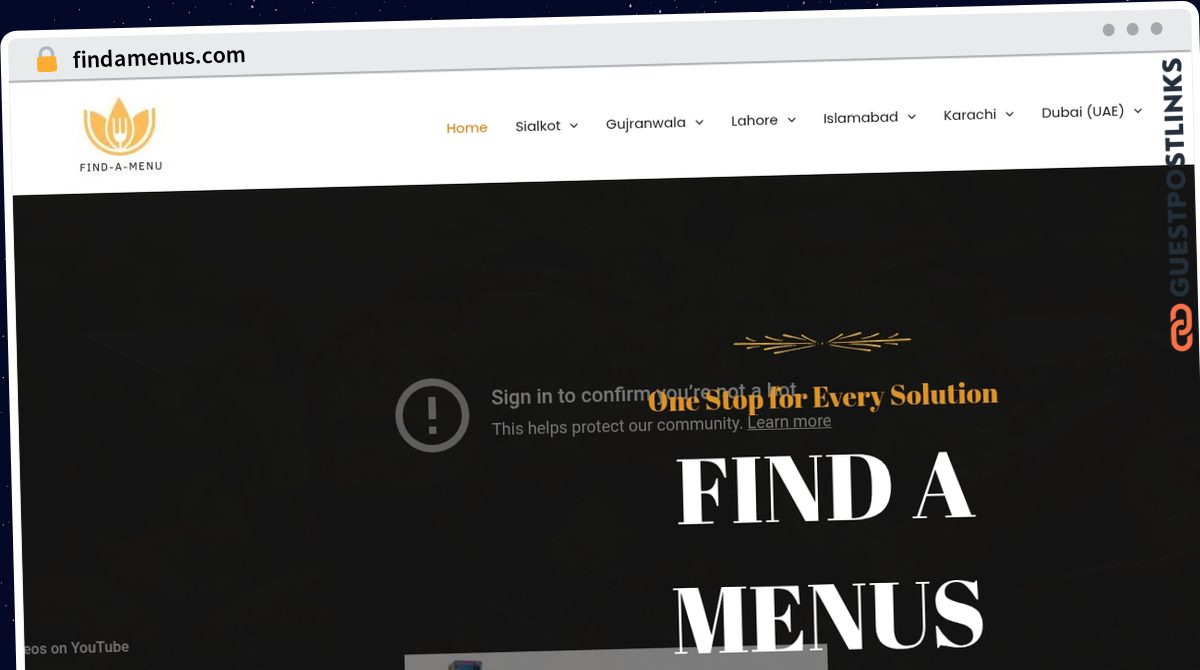Click the Find-A-Menu lotus logo

point(120,135)
